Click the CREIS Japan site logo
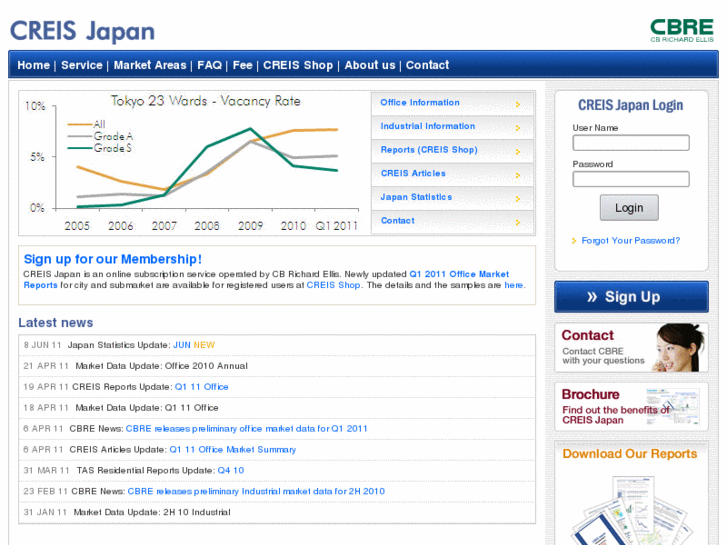Viewport: 727px width, 545px height. 82,31
